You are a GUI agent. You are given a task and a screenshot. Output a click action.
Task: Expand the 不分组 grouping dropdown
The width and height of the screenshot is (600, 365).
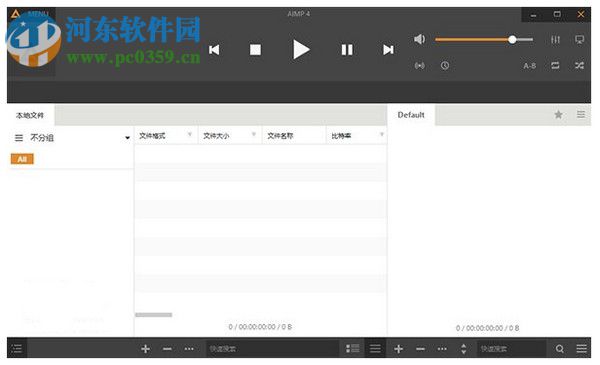pos(127,138)
